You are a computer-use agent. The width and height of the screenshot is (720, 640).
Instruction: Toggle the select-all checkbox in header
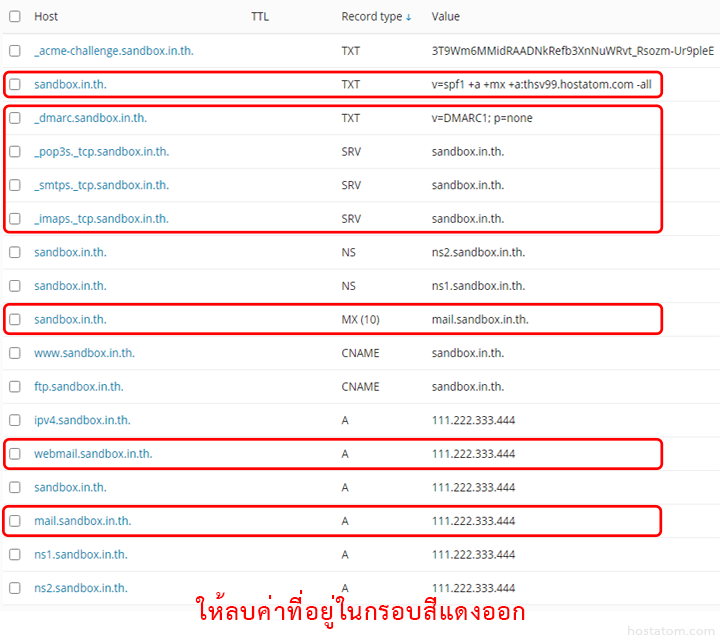tap(14, 17)
